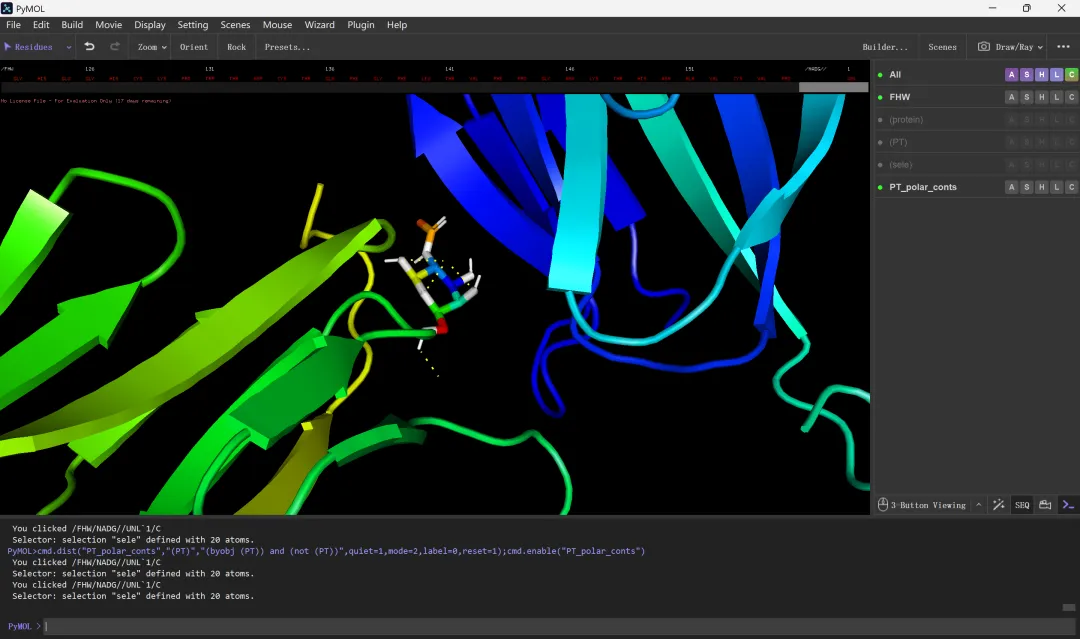The image size is (1080, 639).
Task: Open the Movie menu
Action: 109,25
